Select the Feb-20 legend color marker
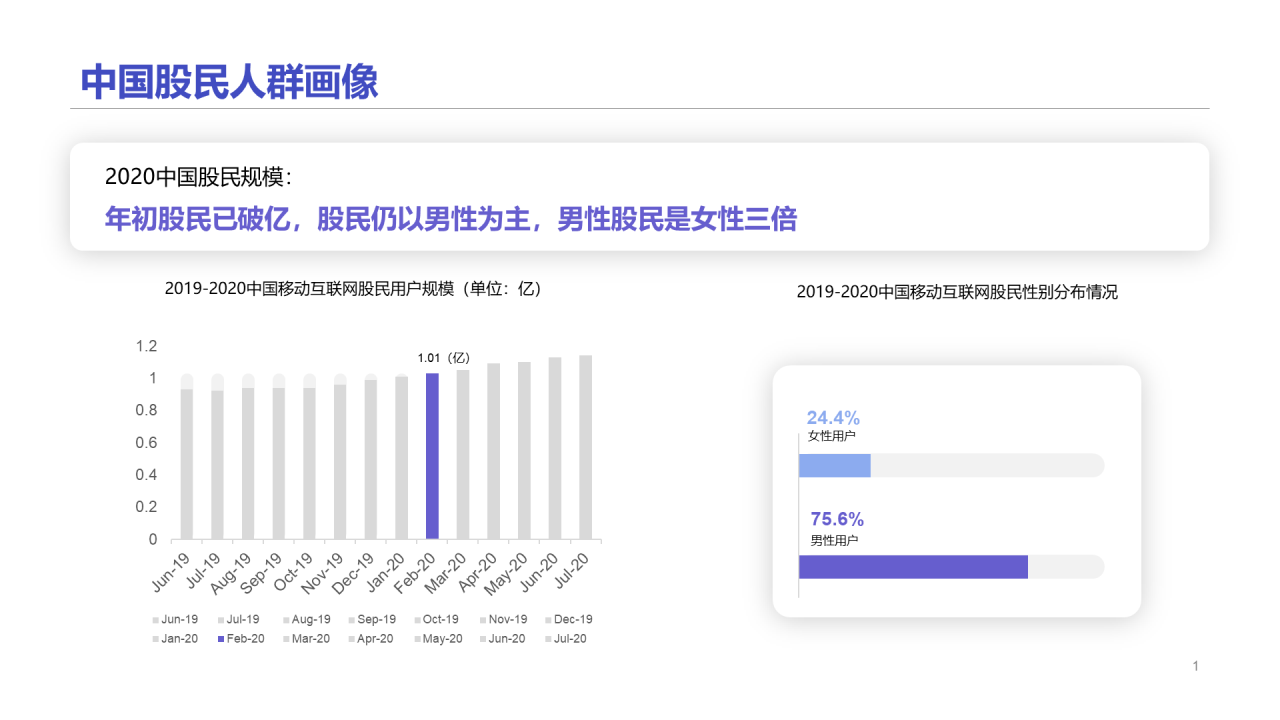This screenshot has height=720, width=1280. pos(220,639)
